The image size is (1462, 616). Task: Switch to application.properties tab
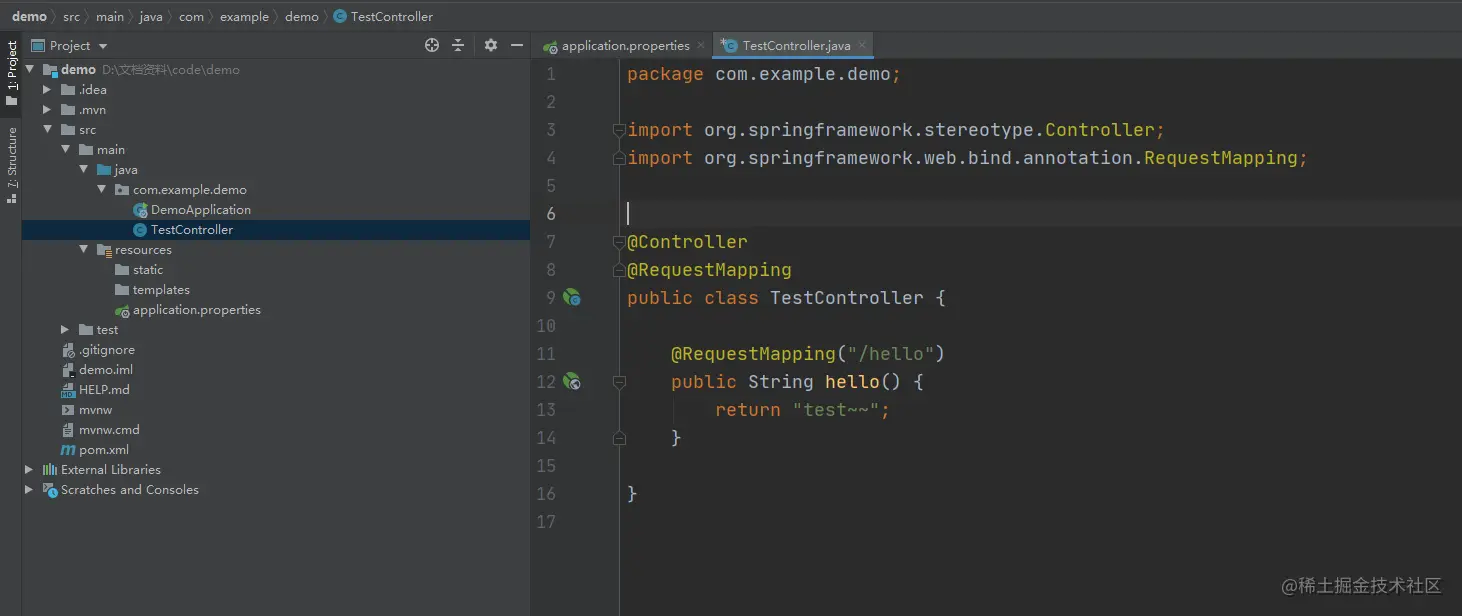(x=616, y=45)
